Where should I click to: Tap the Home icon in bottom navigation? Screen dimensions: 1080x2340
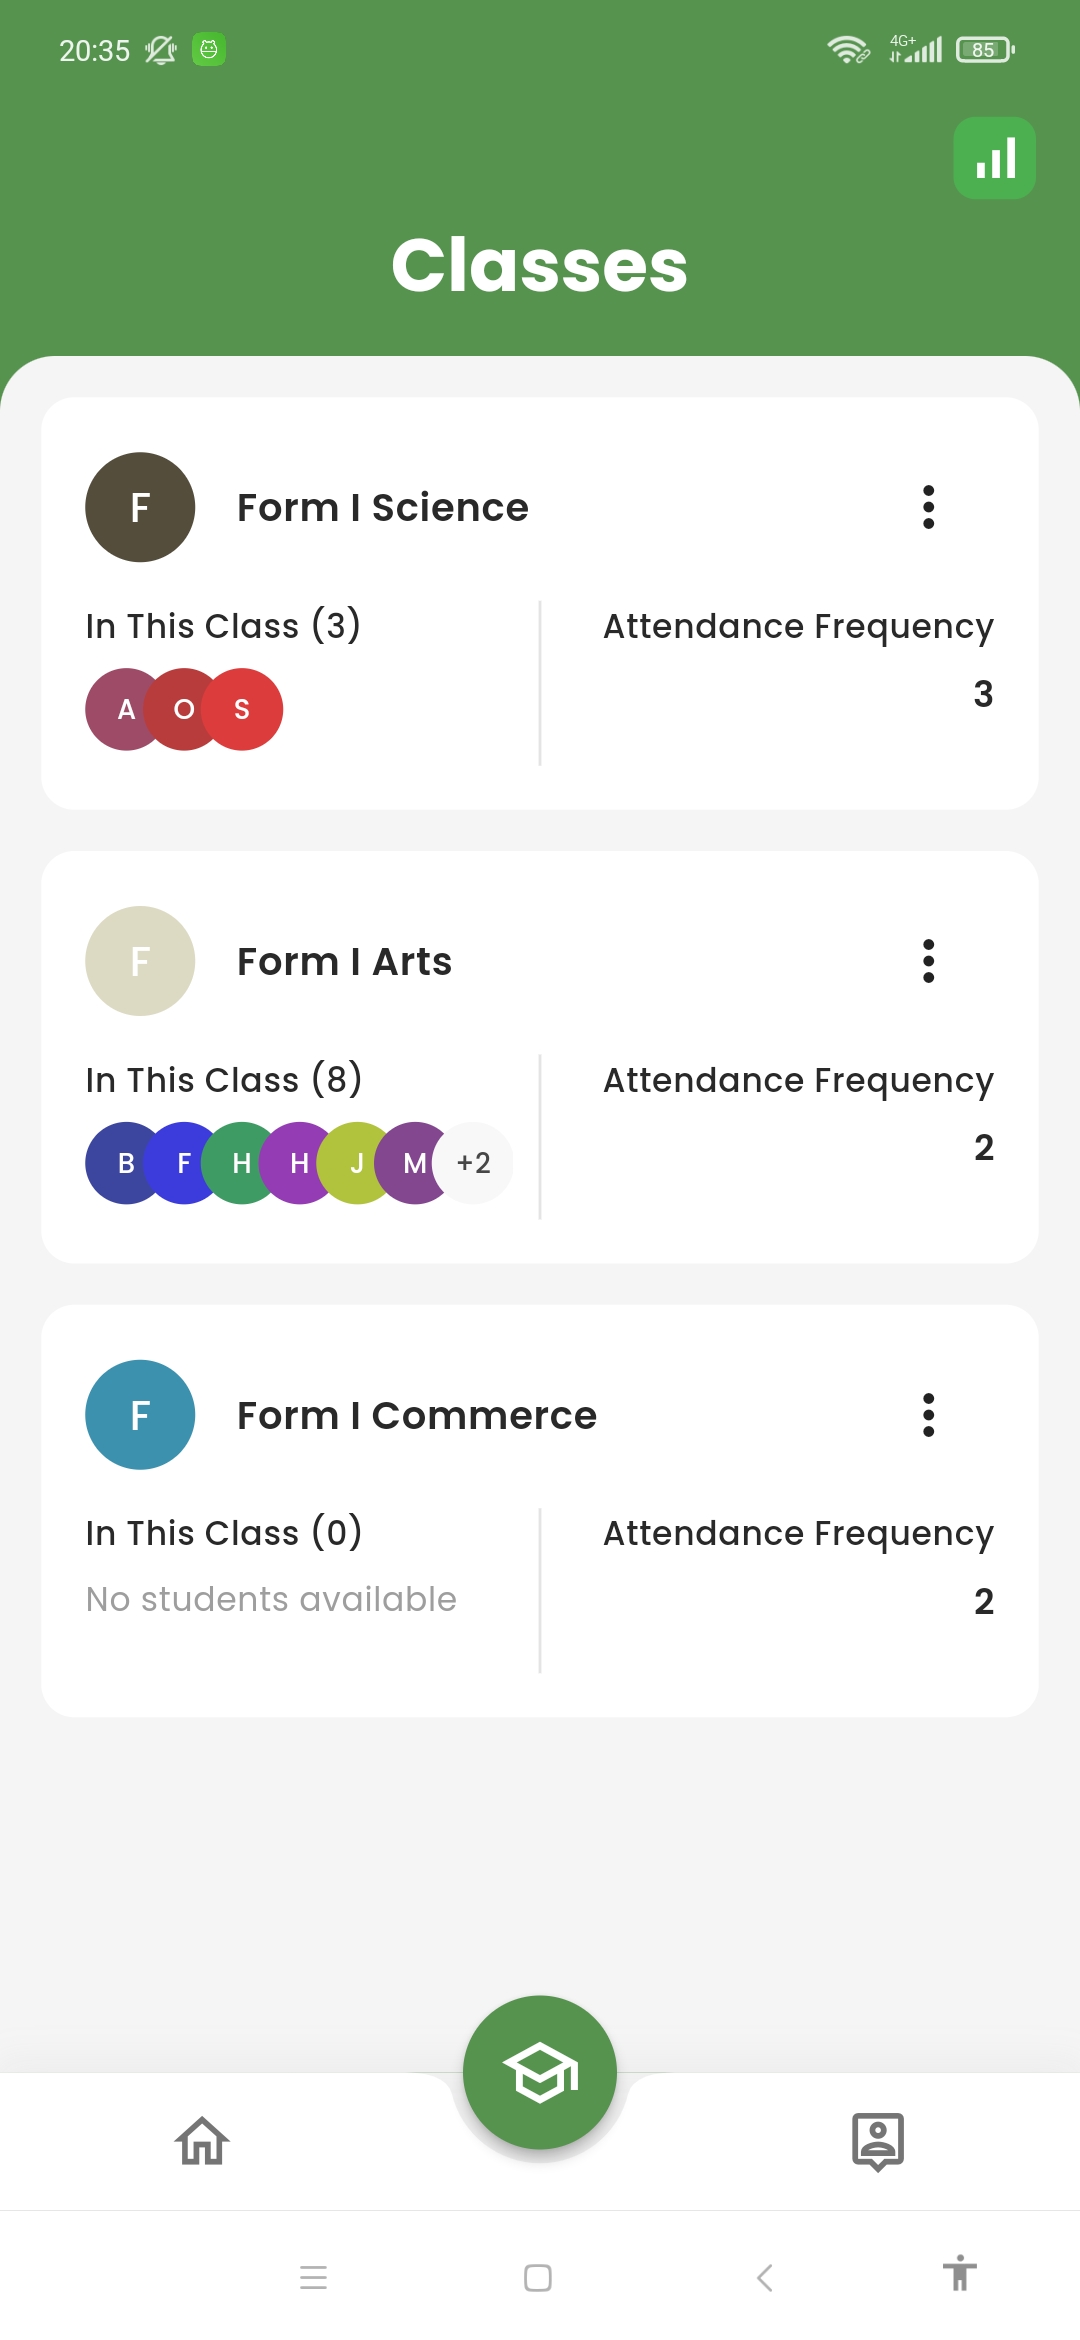click(x=203, y=2141)
